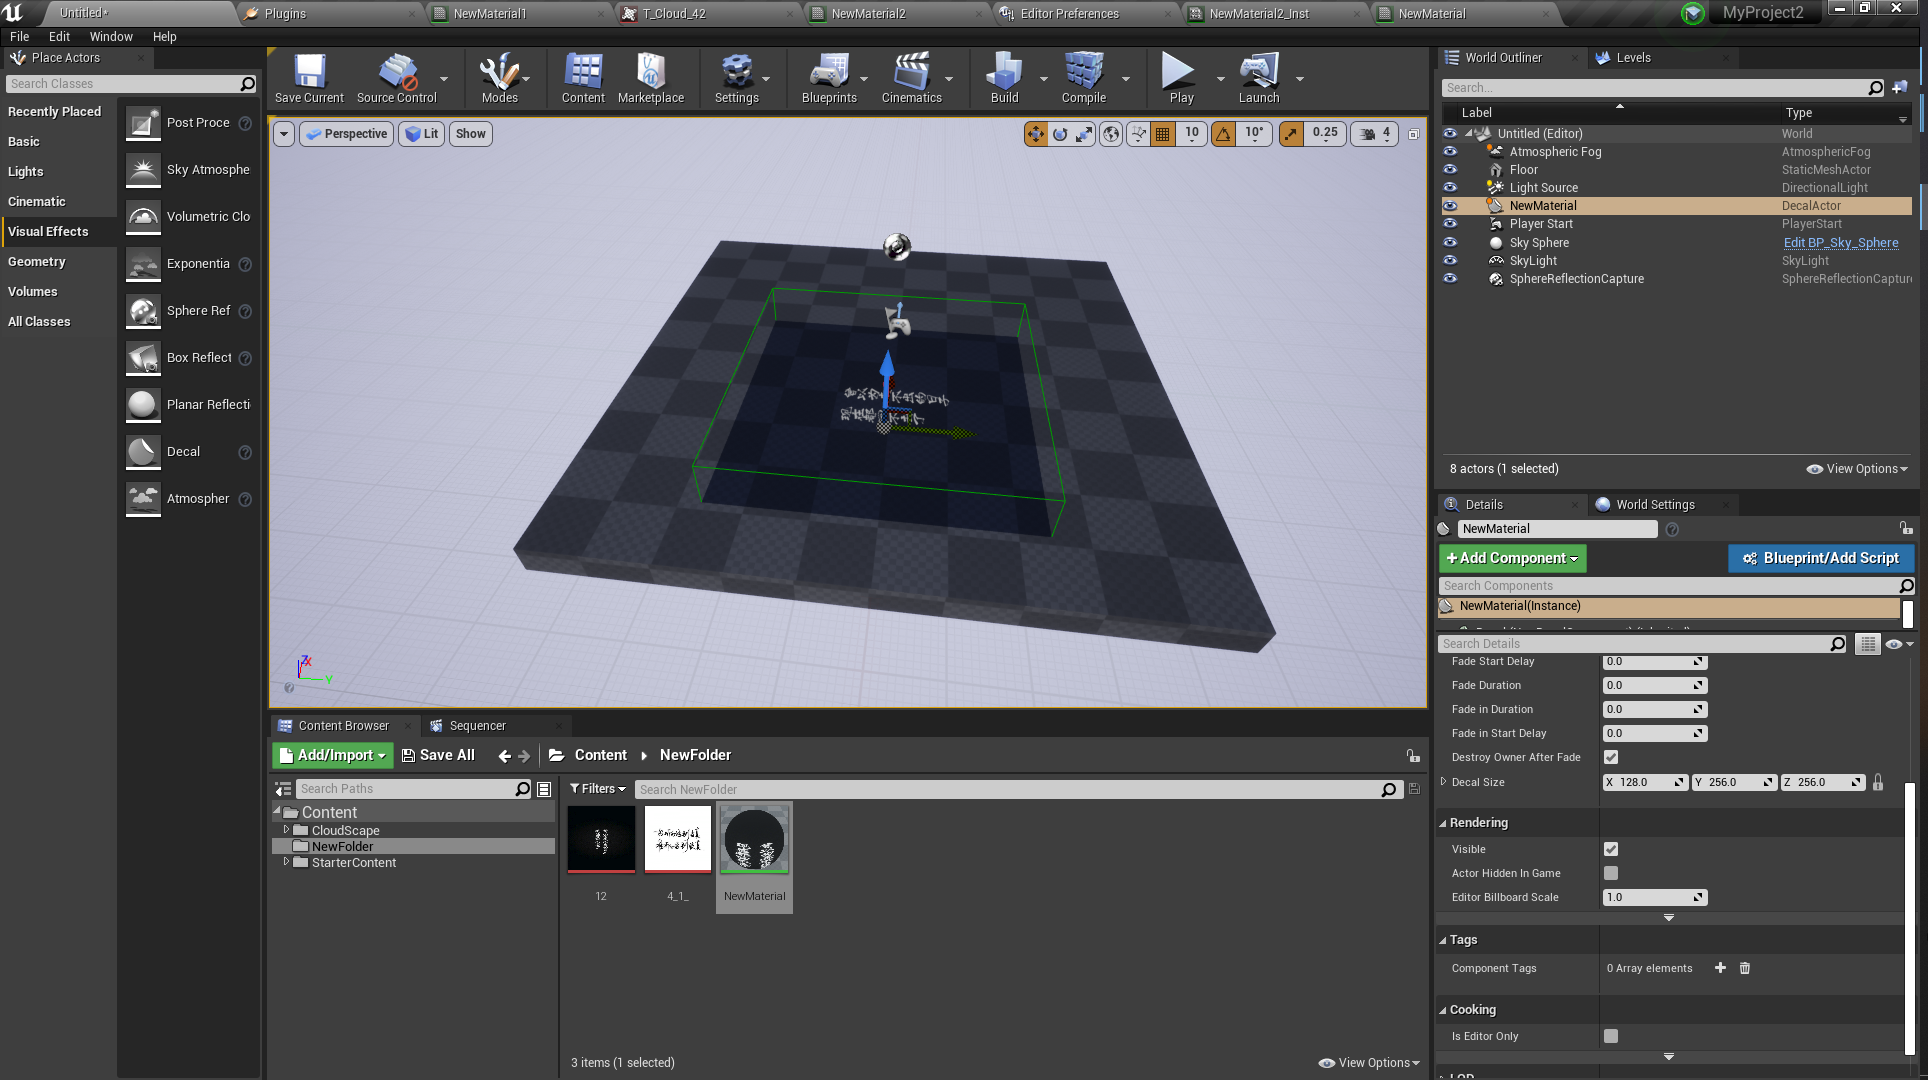Click the Launch toolbar icon

pyautogui.click(x=1259, y=79)
